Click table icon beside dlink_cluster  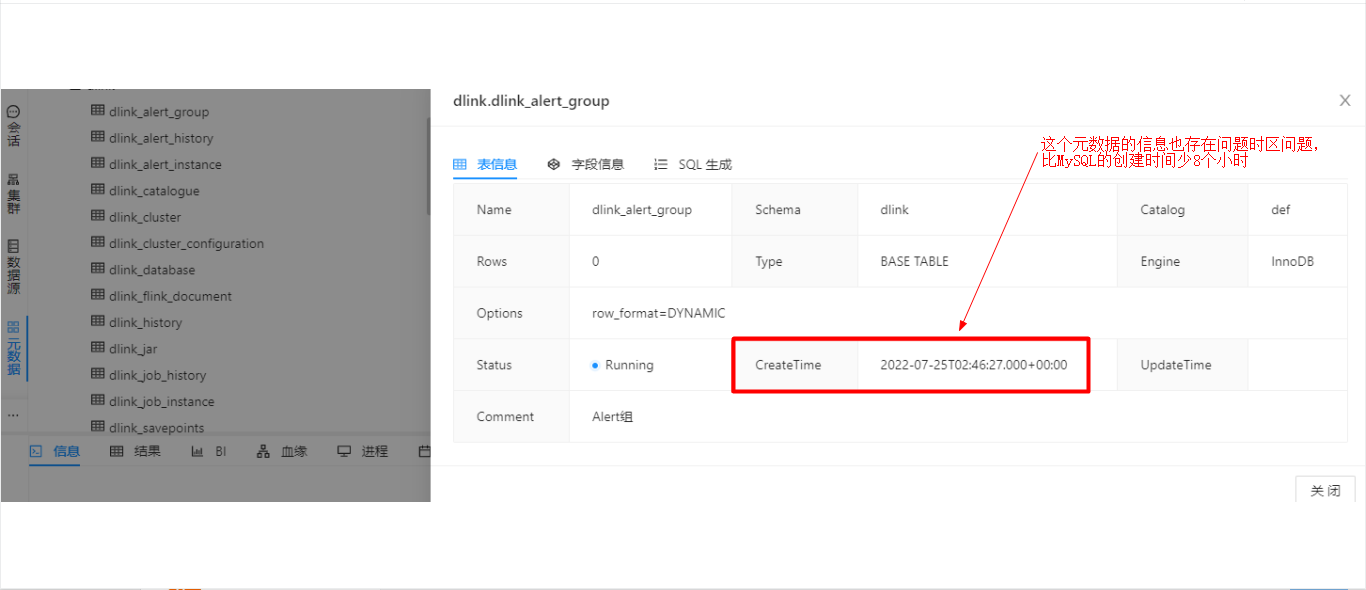click(98, 216)
